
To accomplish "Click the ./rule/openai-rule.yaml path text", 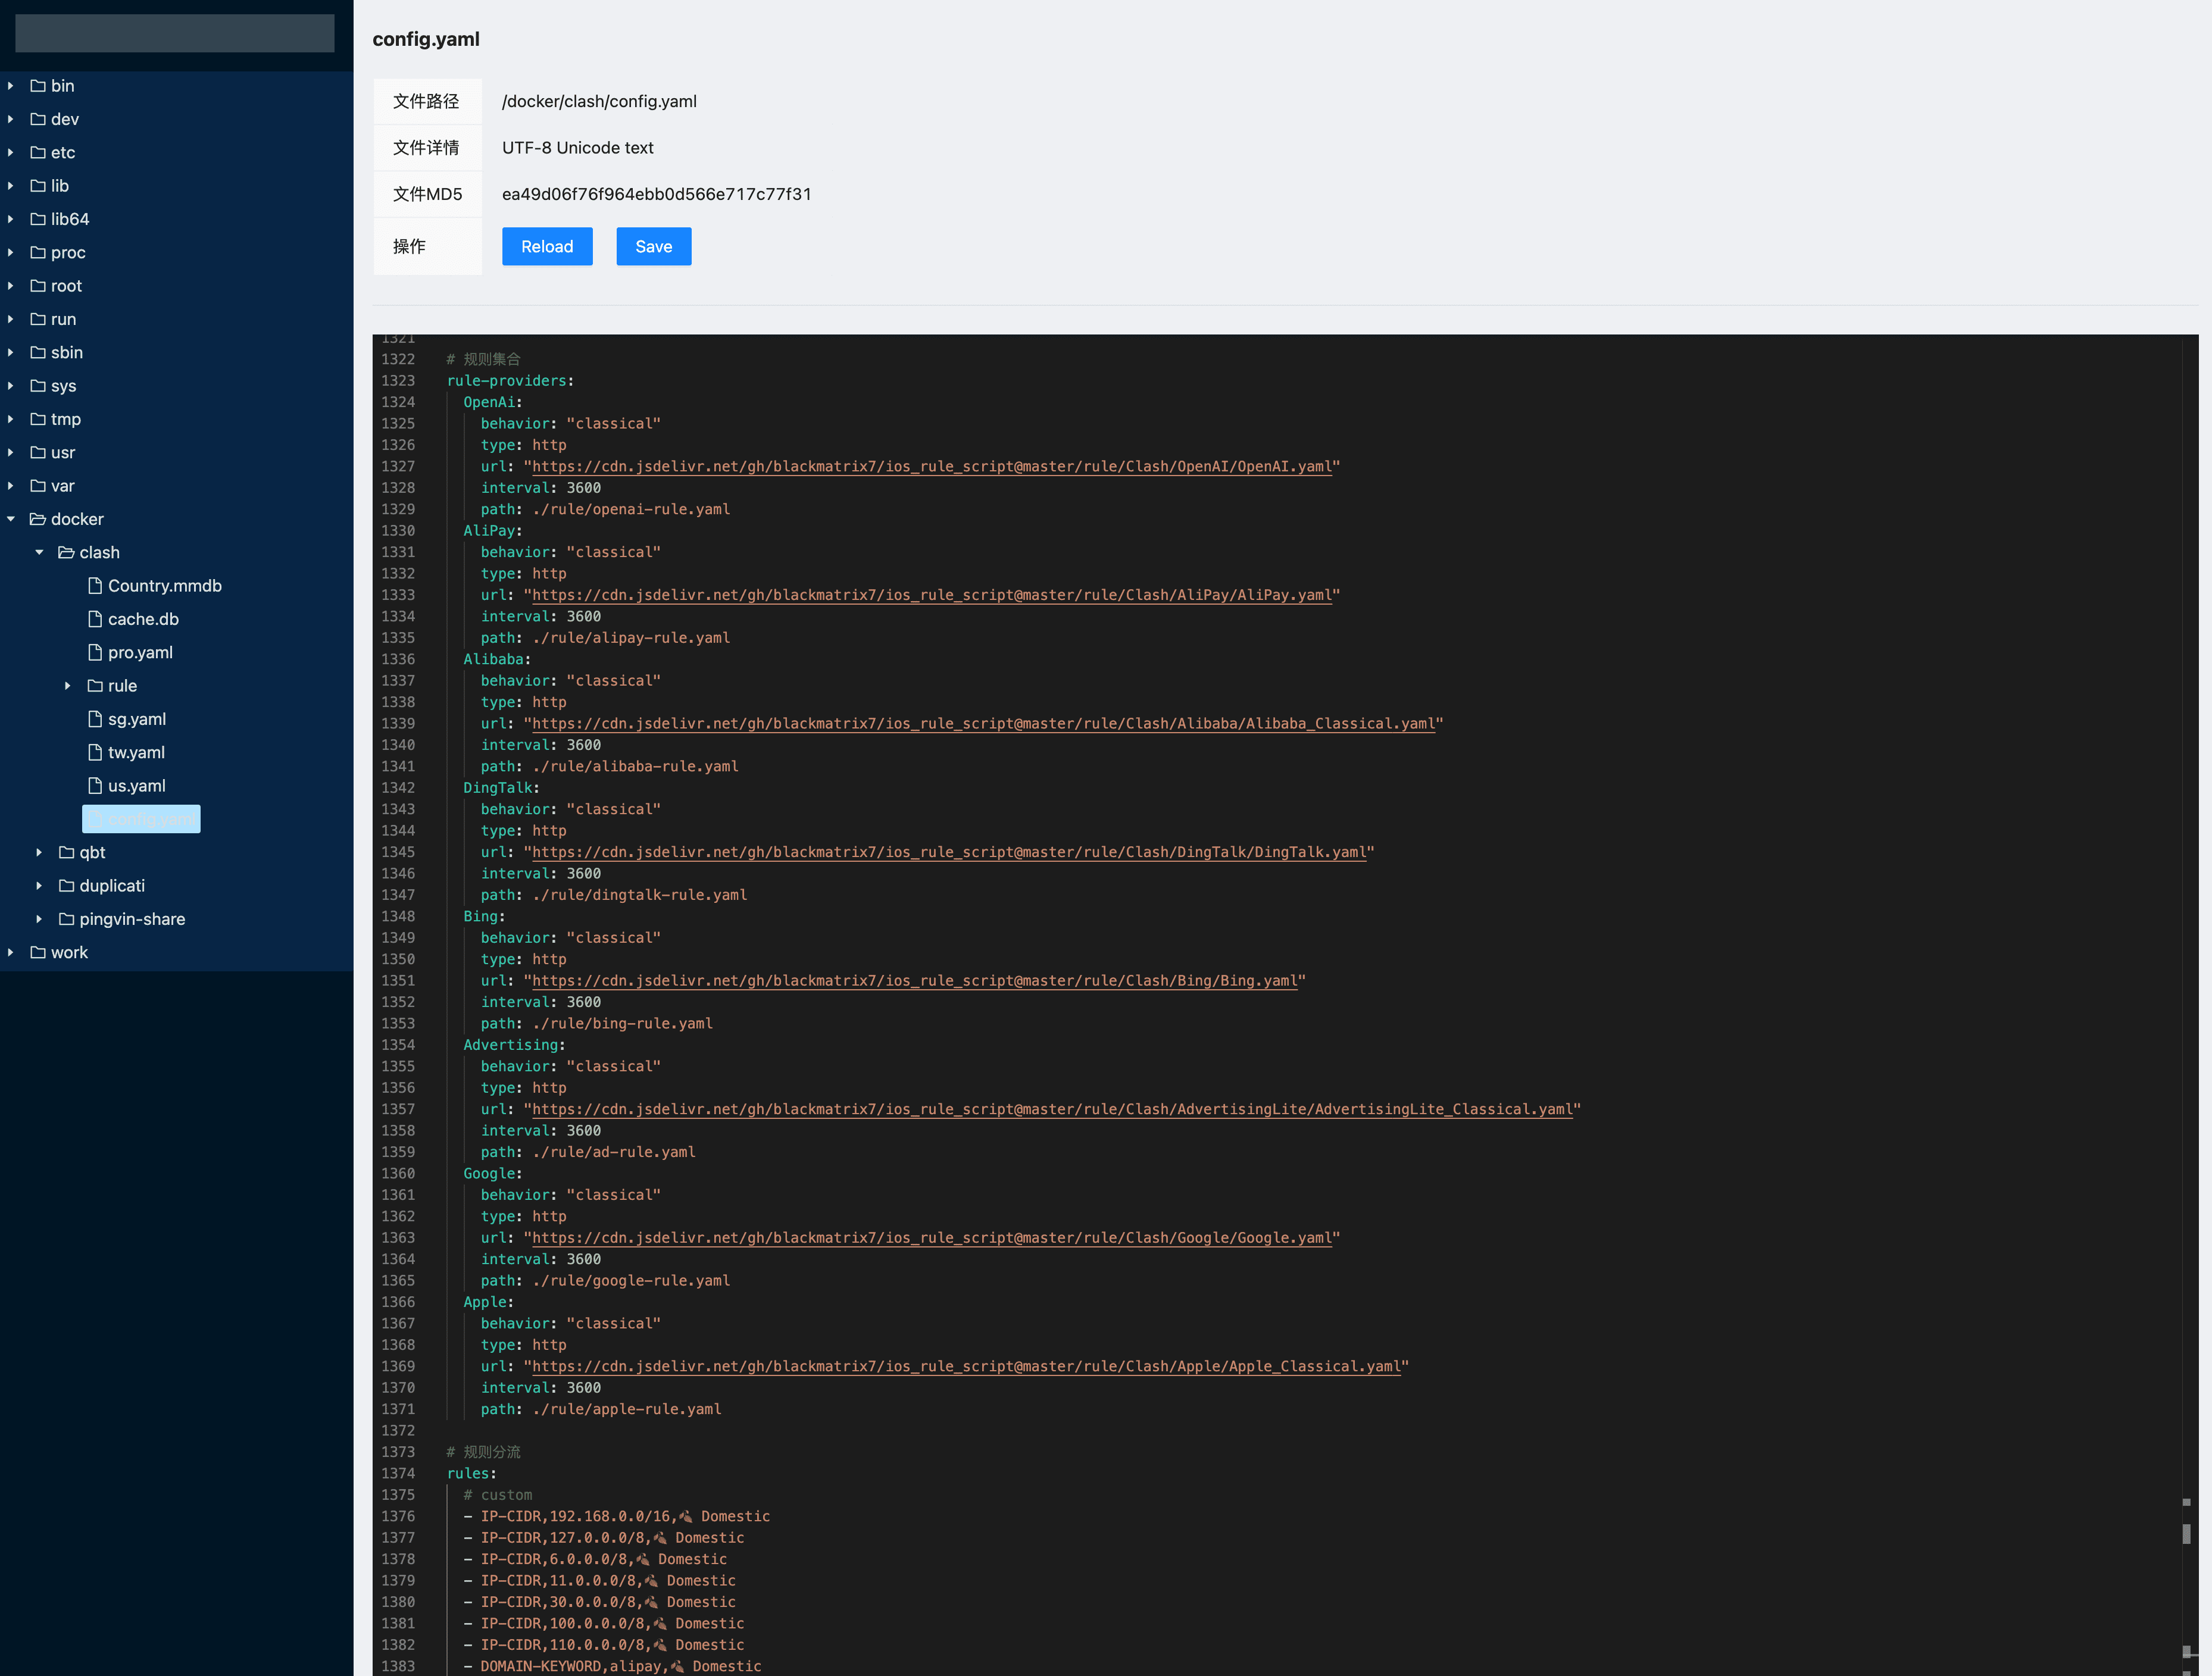I will pyautogui.click(x=631, y=510).
